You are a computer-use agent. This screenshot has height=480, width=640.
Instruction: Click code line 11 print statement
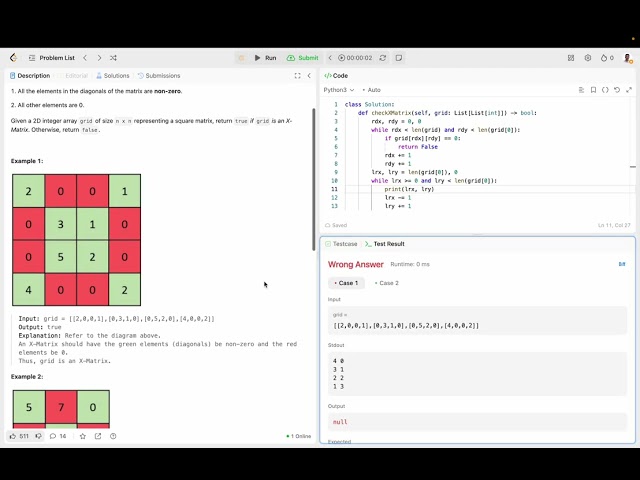(409, 189)
